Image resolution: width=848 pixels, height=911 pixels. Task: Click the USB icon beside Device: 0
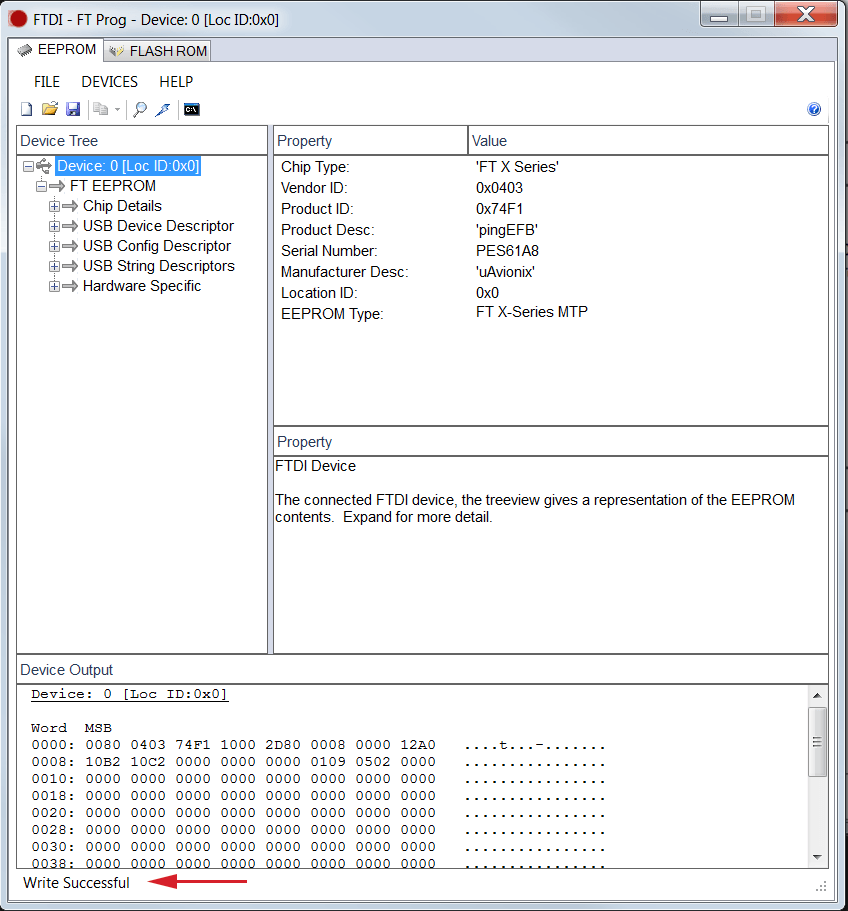coord(44,166)
